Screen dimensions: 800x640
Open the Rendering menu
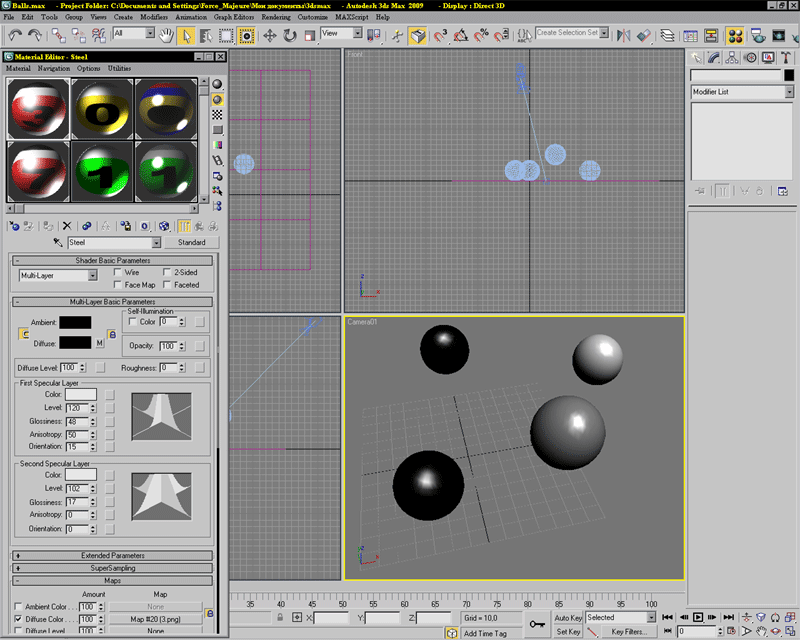point(275,18)
